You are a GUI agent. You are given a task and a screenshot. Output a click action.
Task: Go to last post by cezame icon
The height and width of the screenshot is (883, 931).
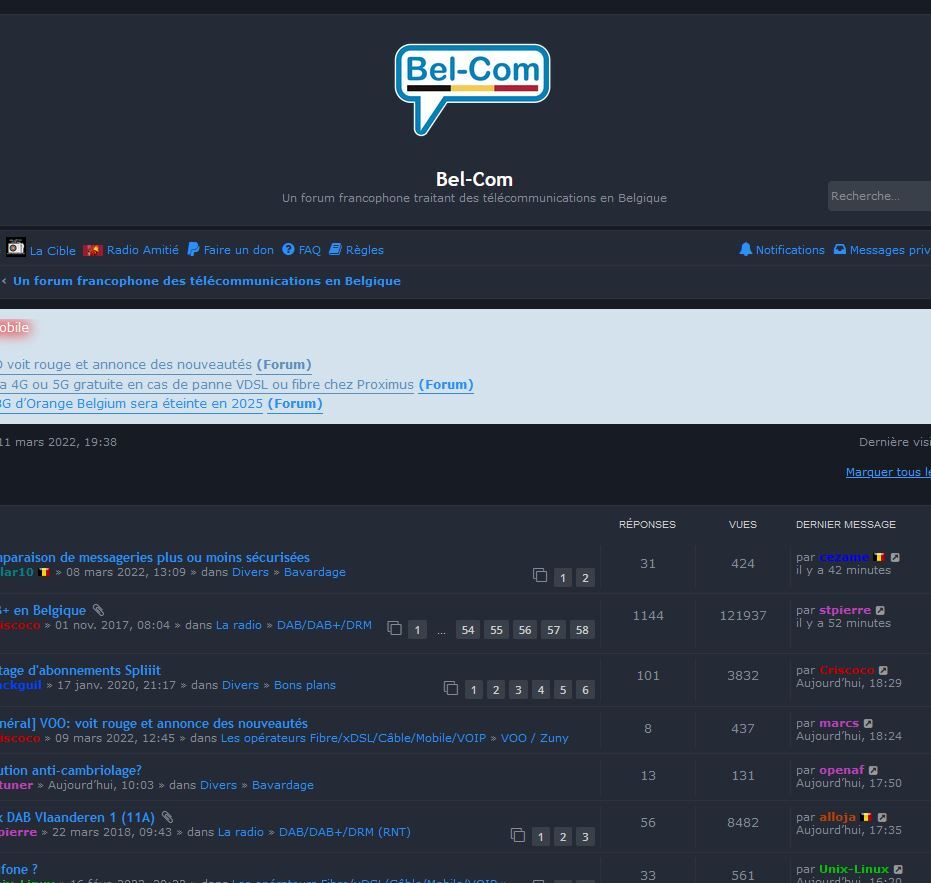point(895,558)
